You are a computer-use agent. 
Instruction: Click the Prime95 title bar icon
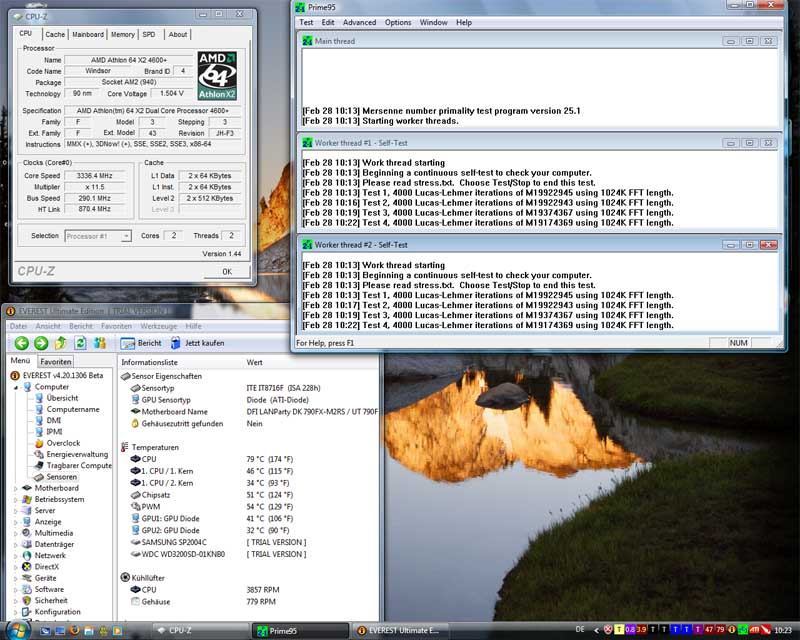(300, 7)
